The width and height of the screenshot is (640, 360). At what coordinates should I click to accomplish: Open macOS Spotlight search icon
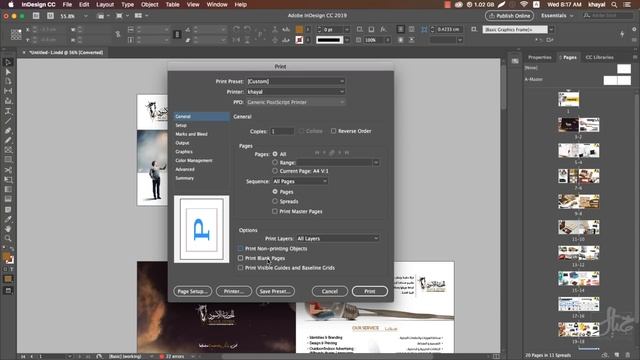pos(614,4)
